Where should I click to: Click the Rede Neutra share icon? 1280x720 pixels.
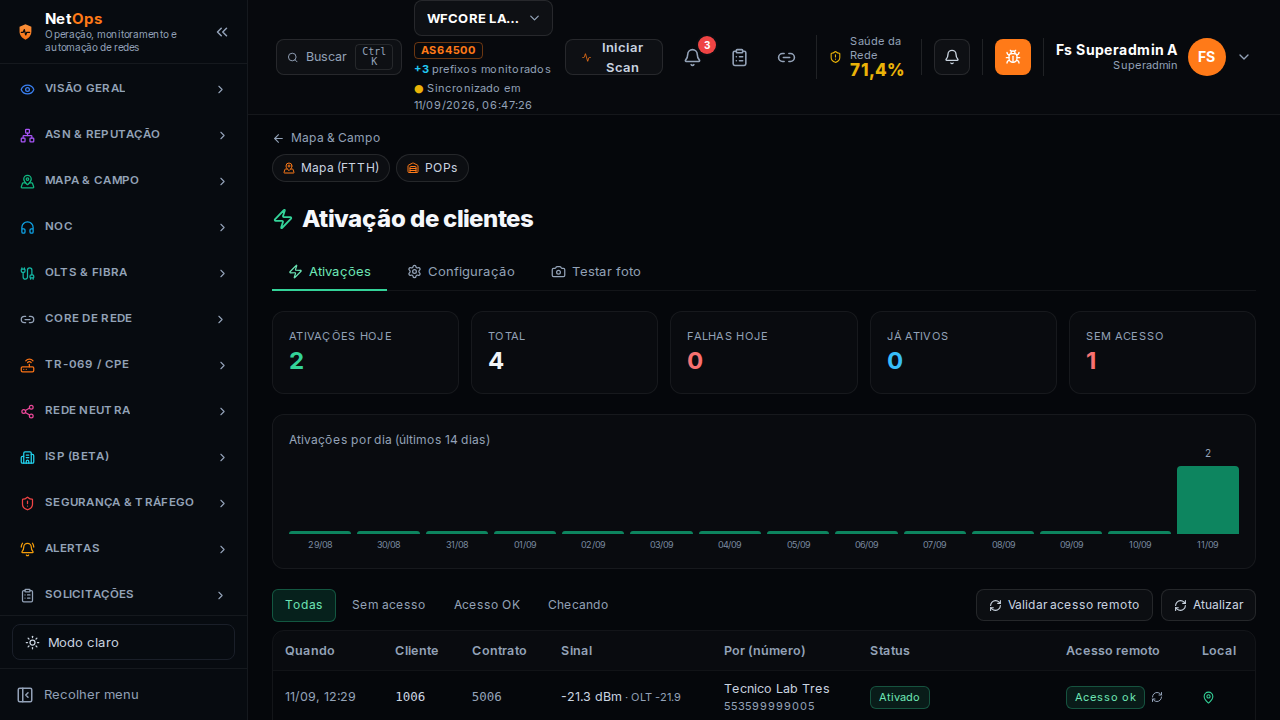28,411
